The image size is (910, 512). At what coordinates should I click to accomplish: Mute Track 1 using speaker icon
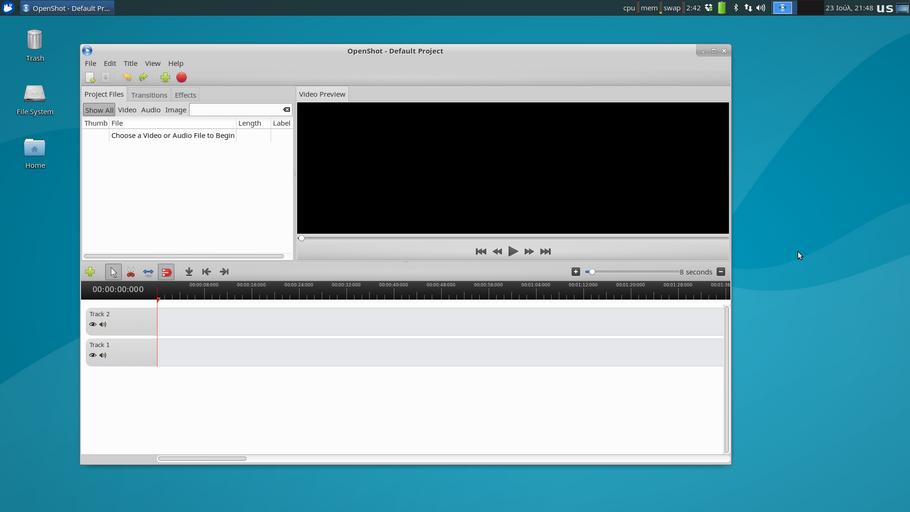103,355
